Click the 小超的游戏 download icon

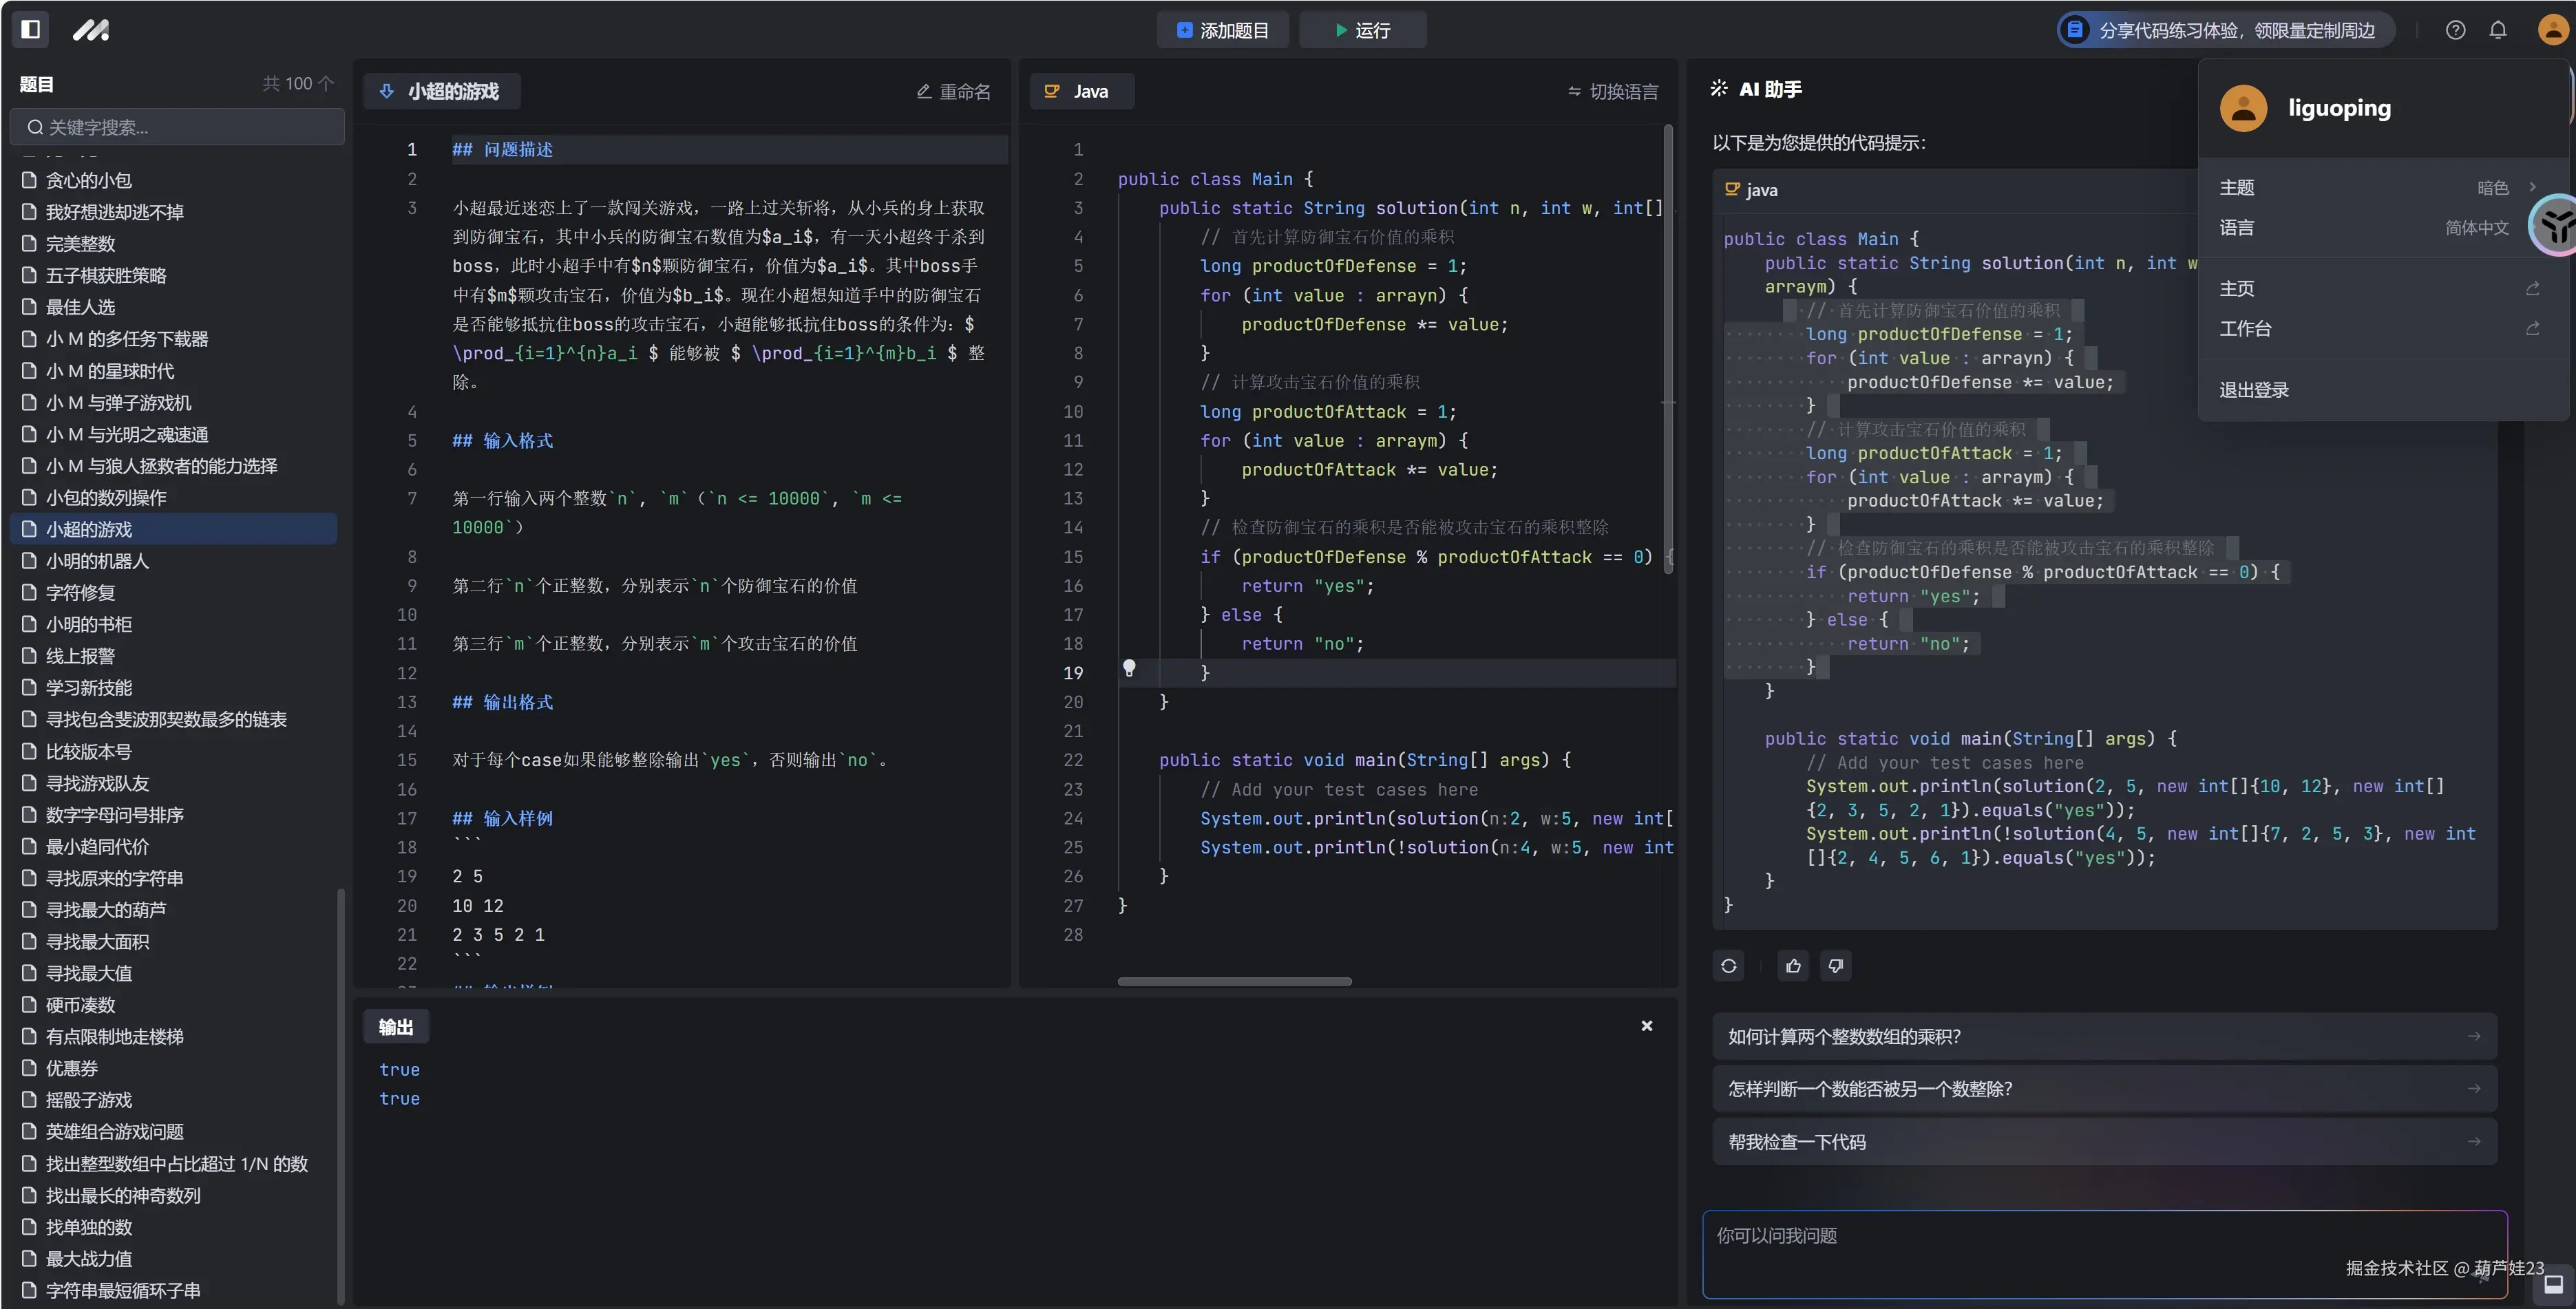coord(387,91)
